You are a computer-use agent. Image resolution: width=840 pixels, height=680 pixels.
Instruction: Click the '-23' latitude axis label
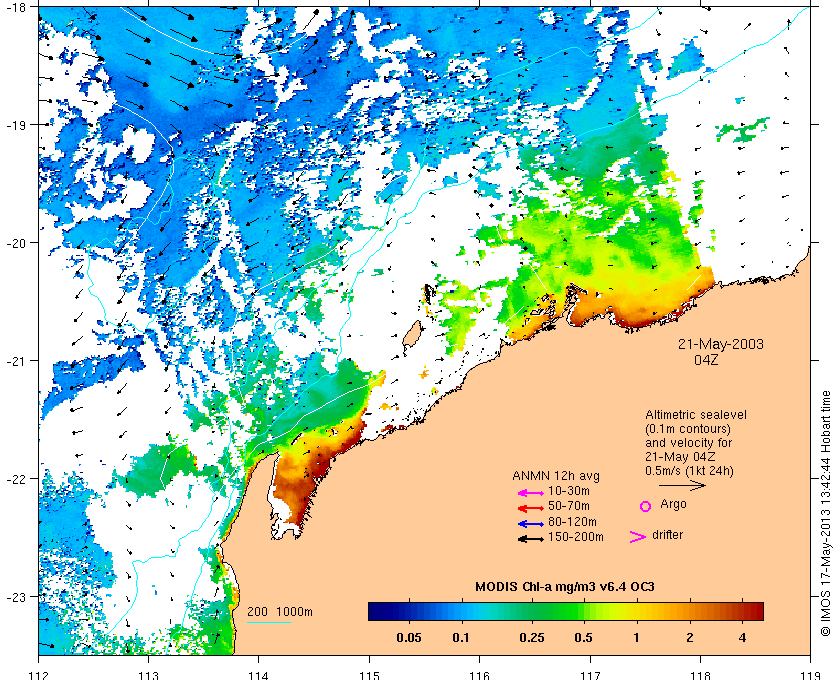(15, 596)
